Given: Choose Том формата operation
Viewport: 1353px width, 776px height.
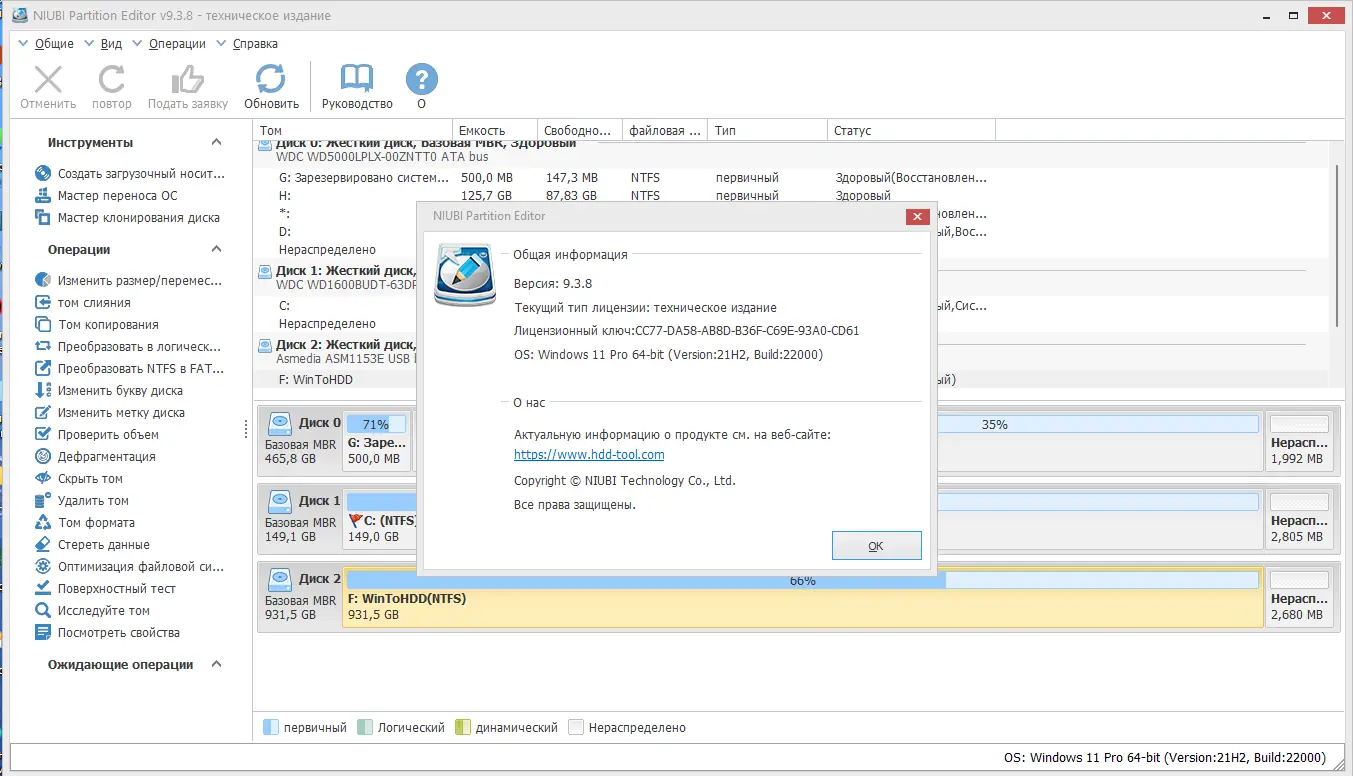Looking at the screenshot, I should pos(84,523).
